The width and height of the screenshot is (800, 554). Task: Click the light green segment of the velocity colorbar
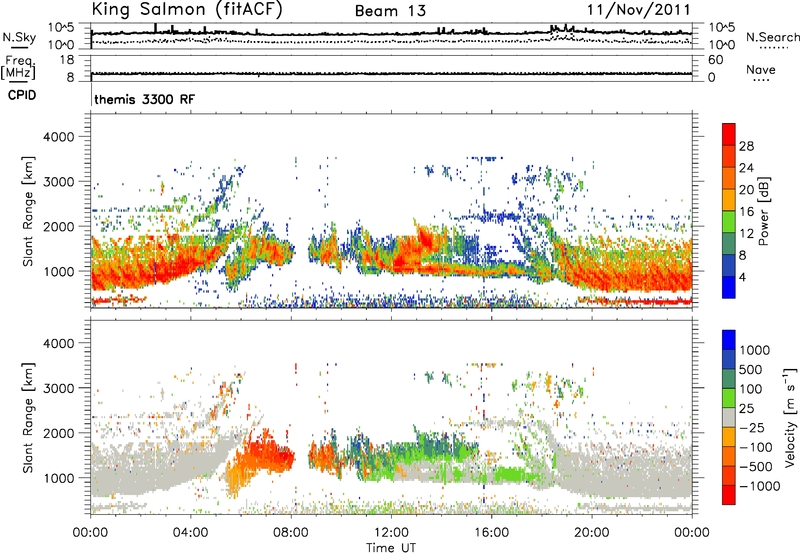[x=729, y=398]
